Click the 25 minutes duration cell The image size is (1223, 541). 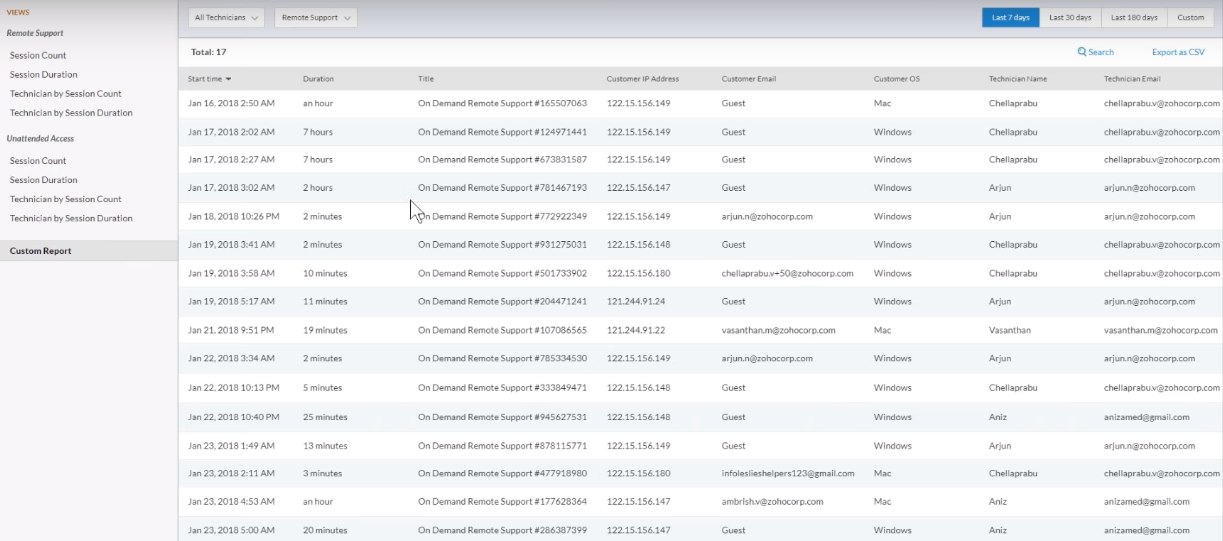click(325, 417)
